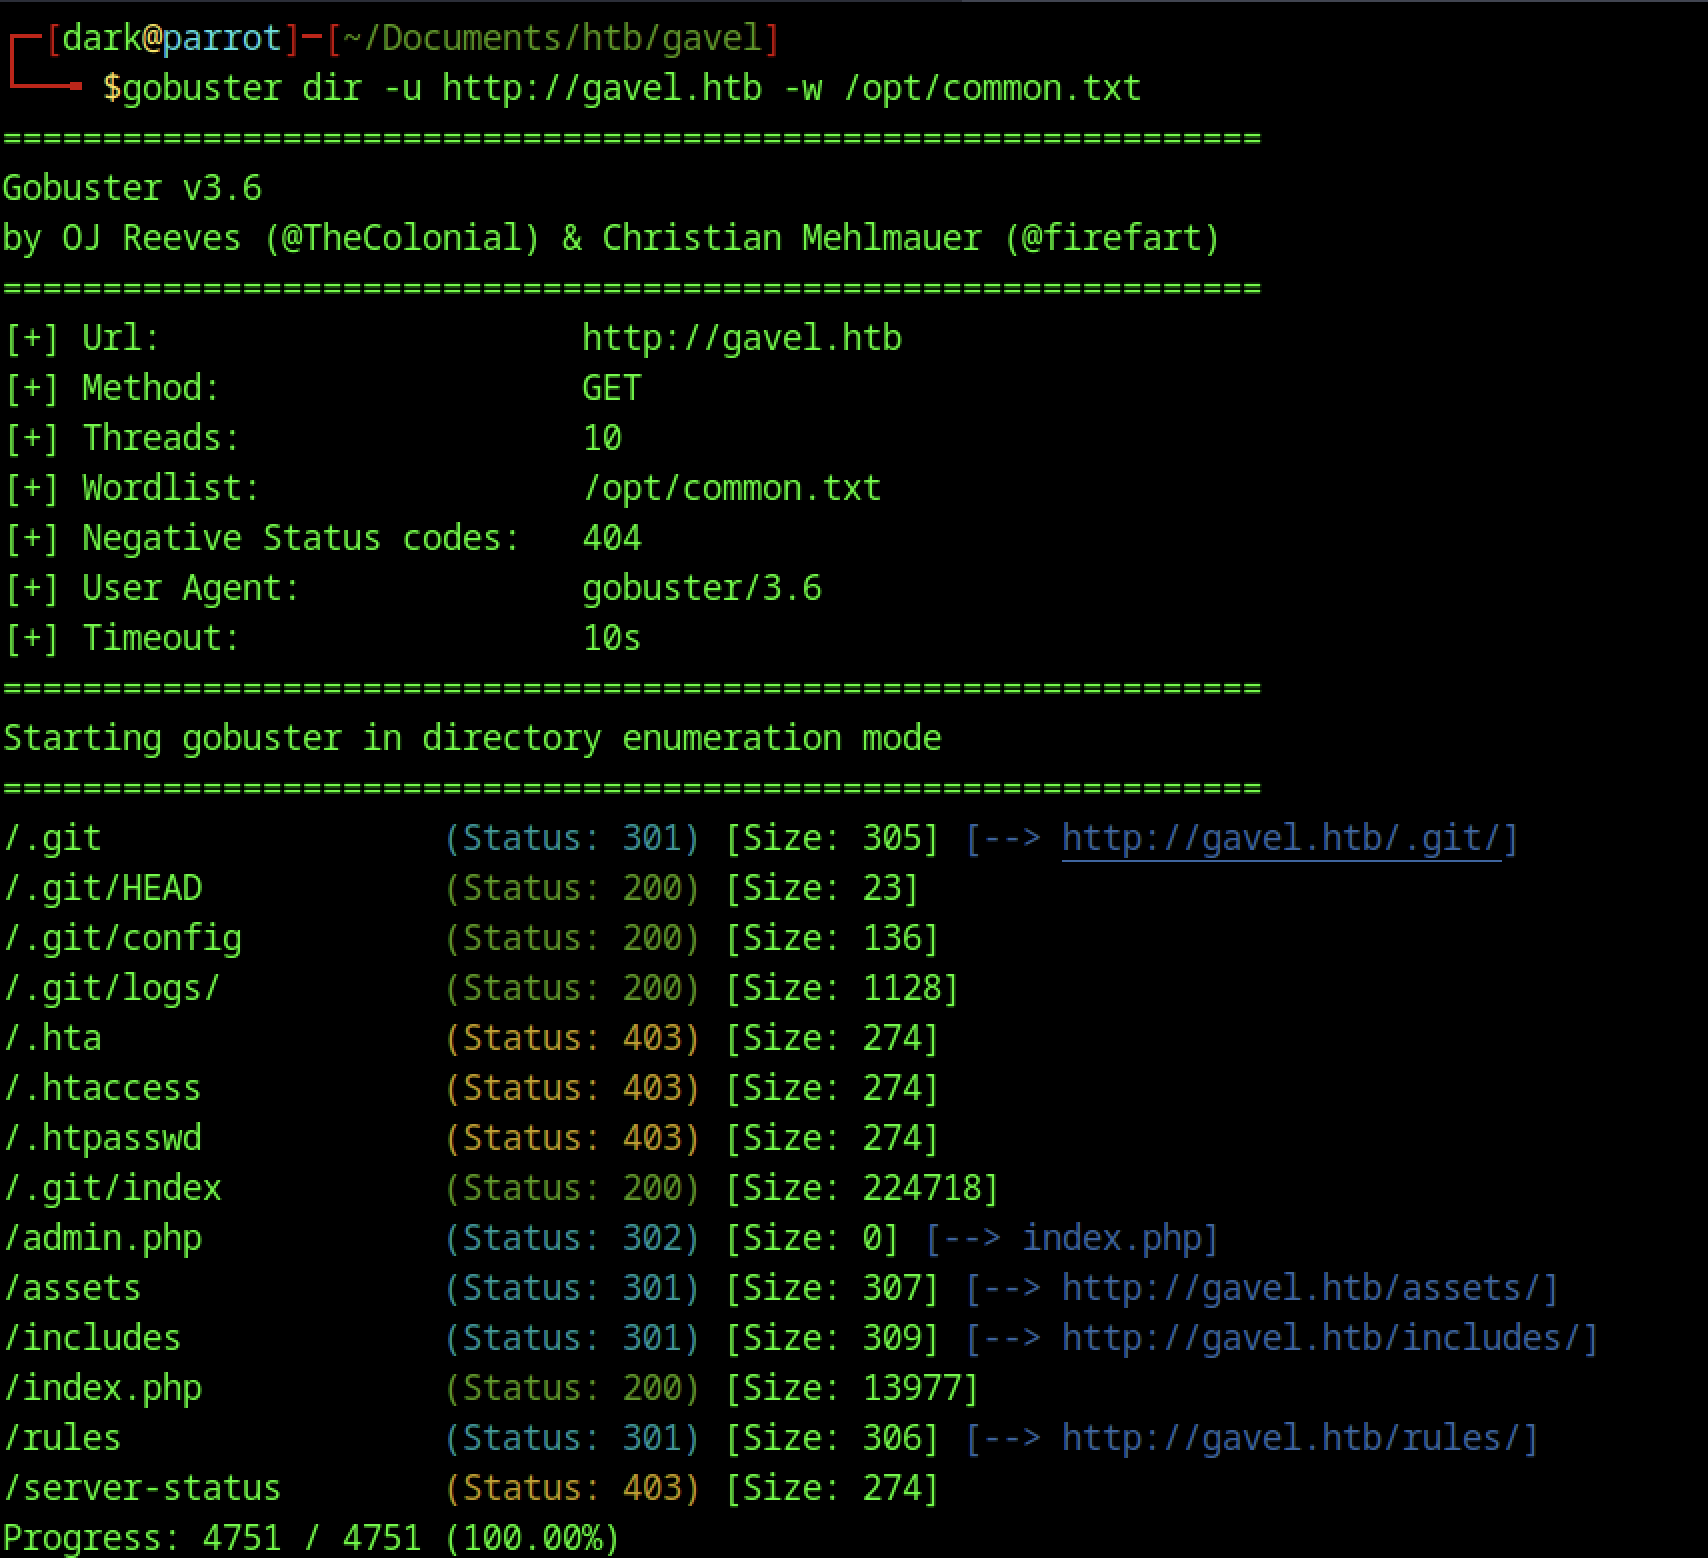This screenshot has height=1558, width=1708.
Task: Click the User Agent value gobuster/3.6
Action: coord(701,588)
